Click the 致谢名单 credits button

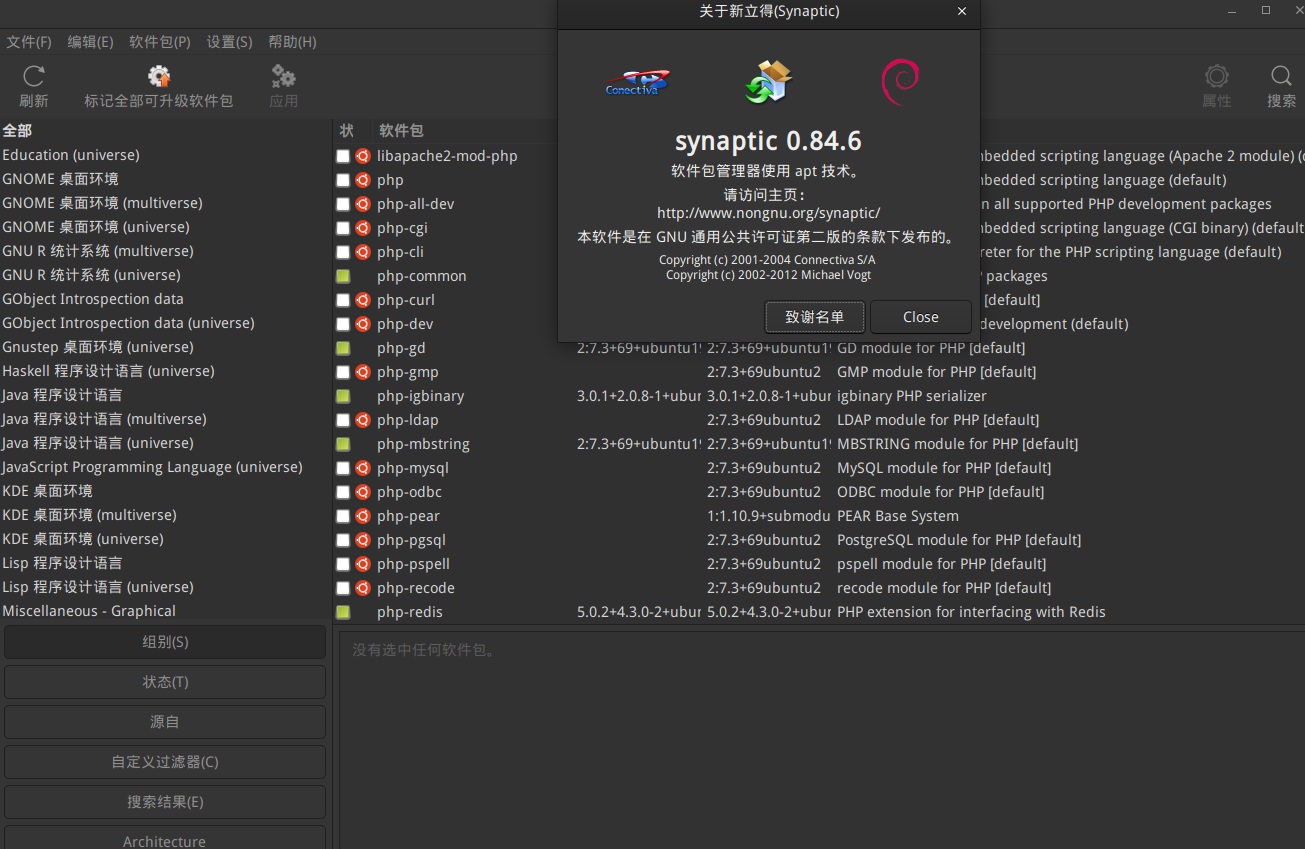click(815, 317)
